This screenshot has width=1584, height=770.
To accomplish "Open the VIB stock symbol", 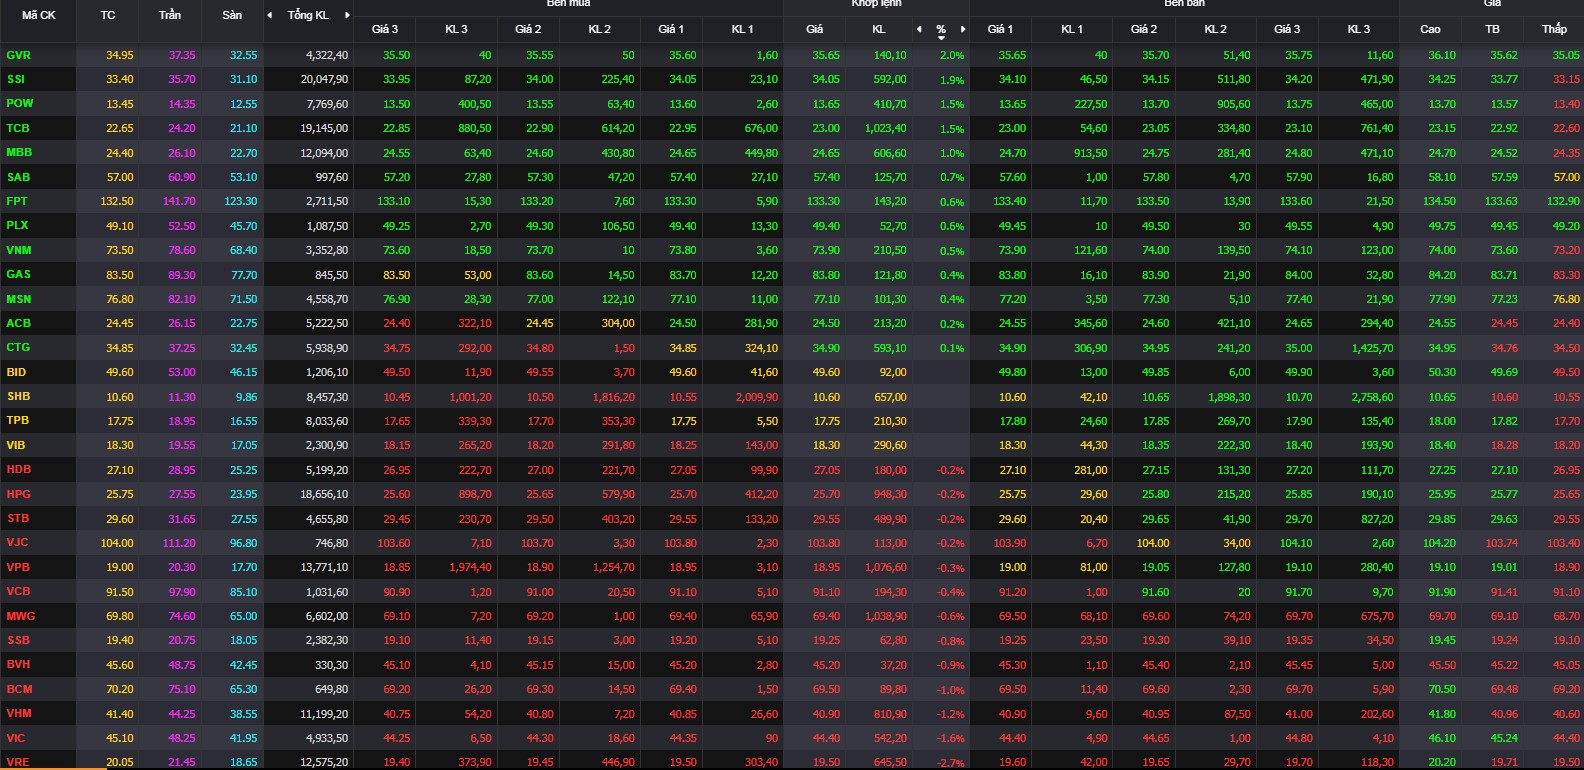I will 16,445.
